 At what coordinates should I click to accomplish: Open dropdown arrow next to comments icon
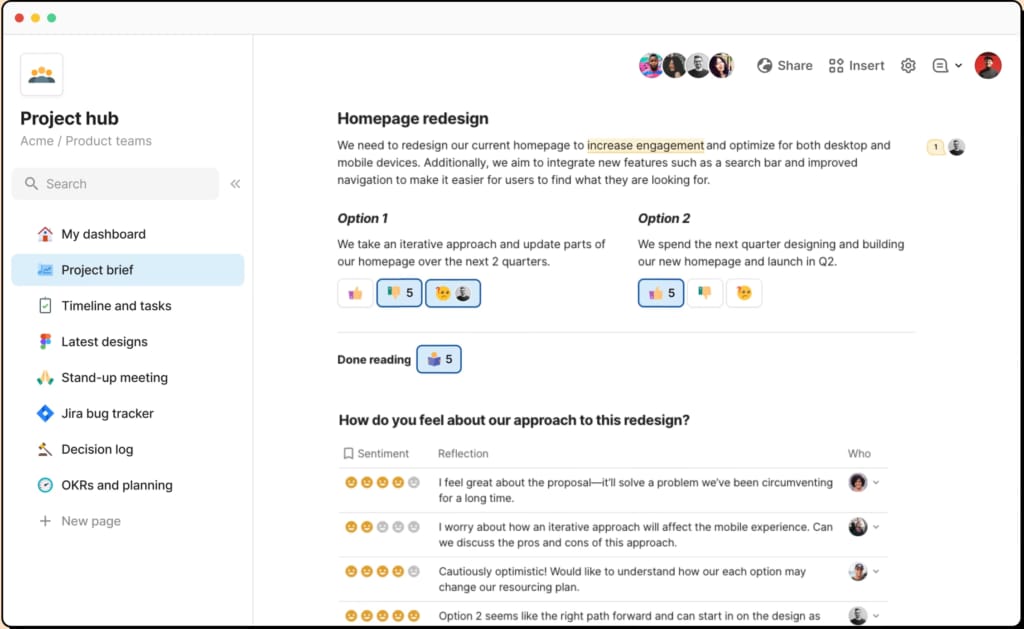pyautogui.click(x=959, y=66)
